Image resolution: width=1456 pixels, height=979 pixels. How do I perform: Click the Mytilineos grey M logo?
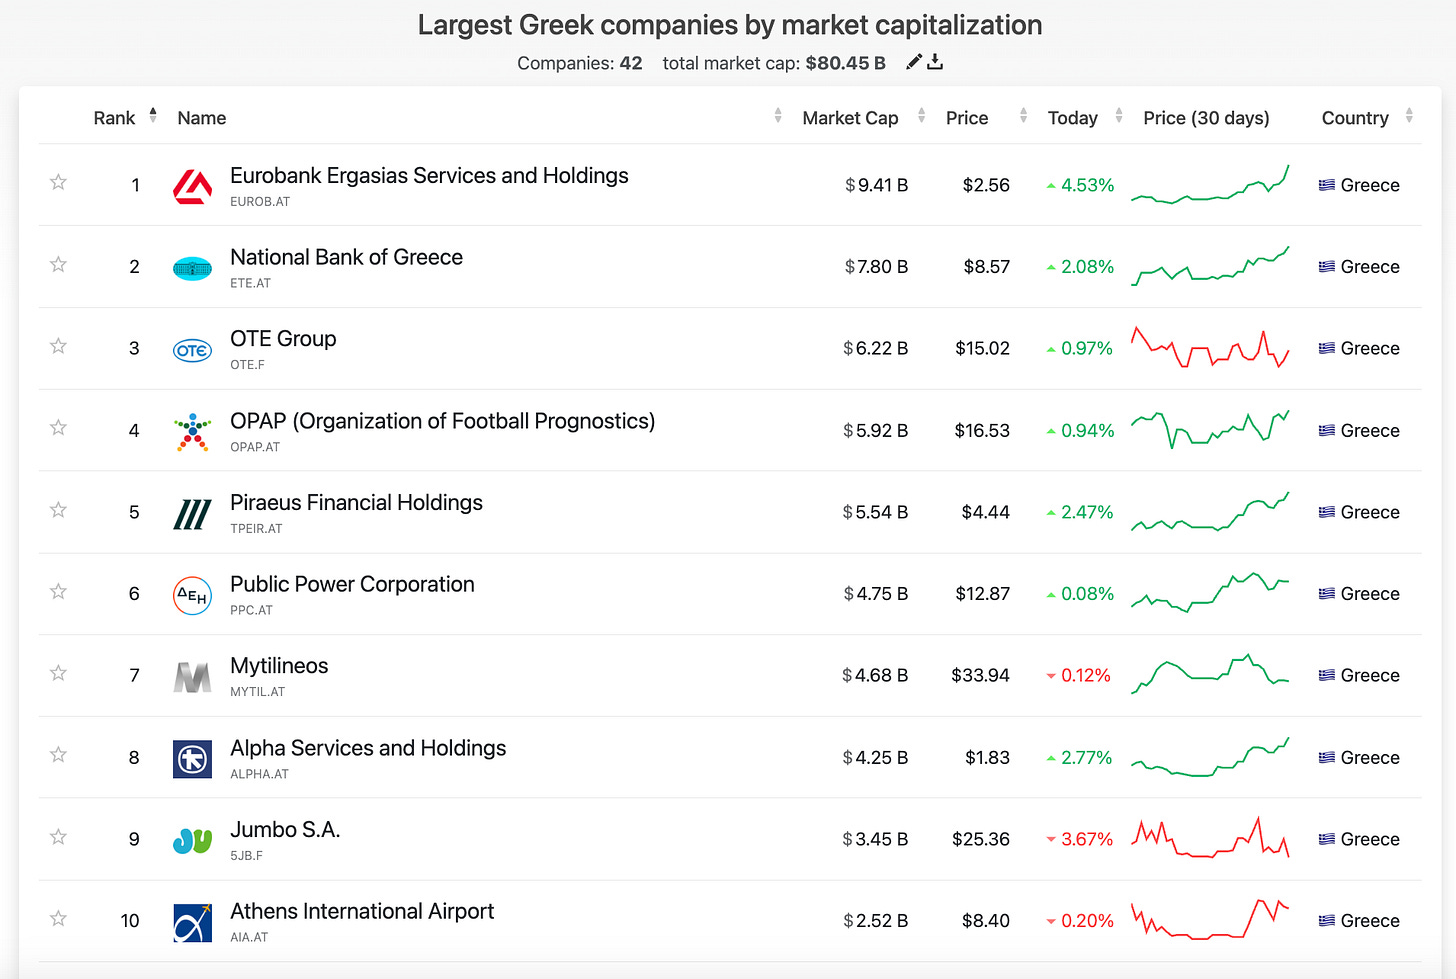(192, 678)
